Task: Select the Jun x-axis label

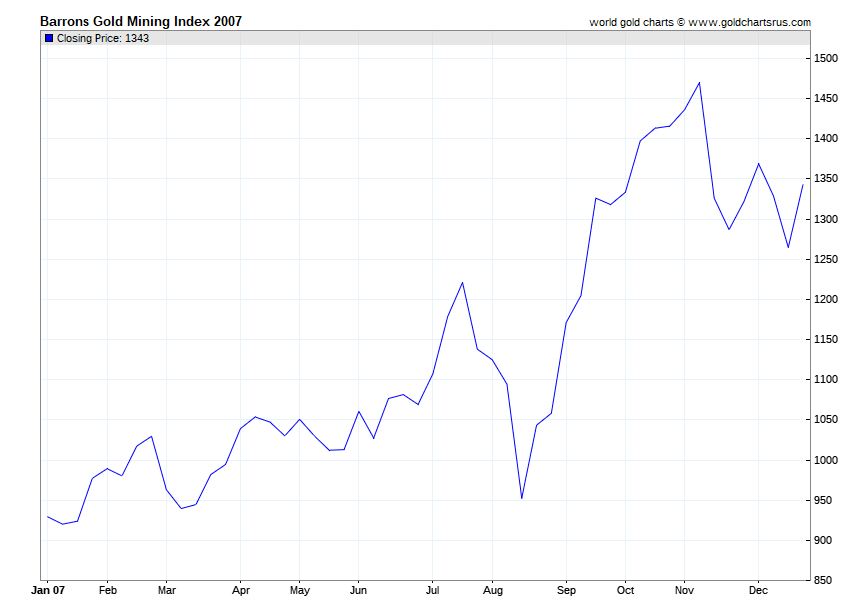Action: coord(358,590)
